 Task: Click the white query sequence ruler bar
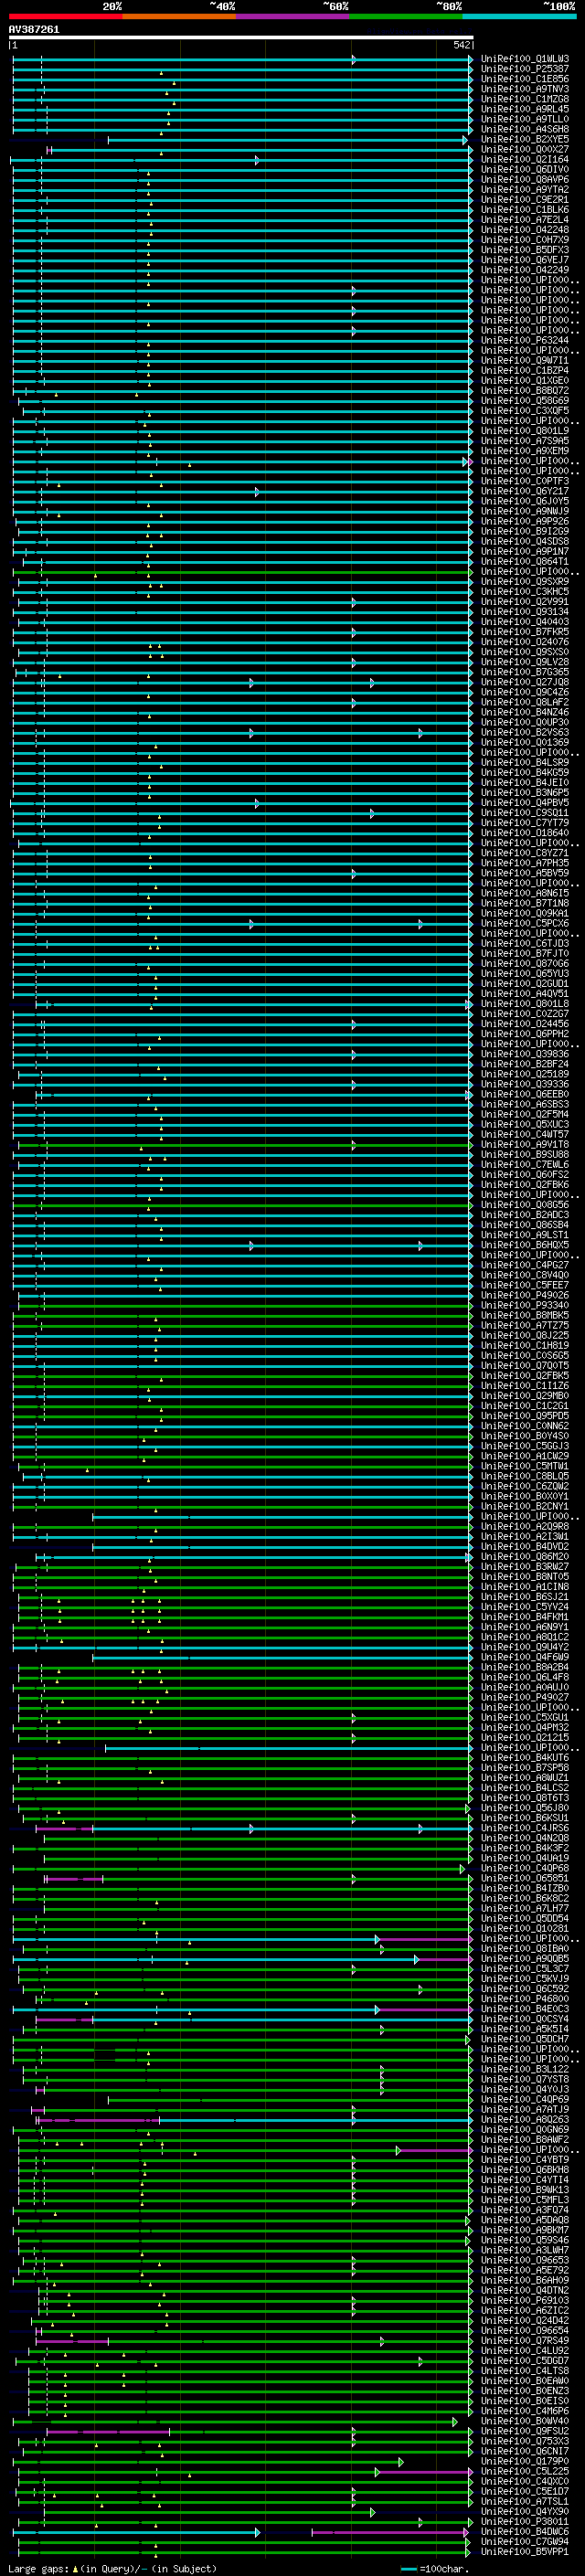point(240,37)
